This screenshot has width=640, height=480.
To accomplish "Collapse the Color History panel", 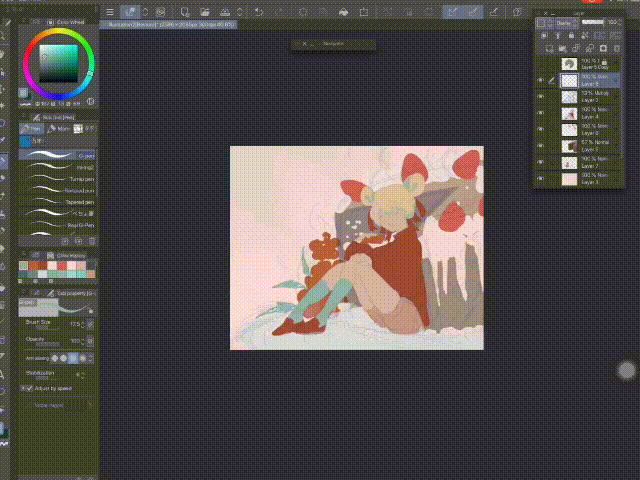I will point(23,255).
